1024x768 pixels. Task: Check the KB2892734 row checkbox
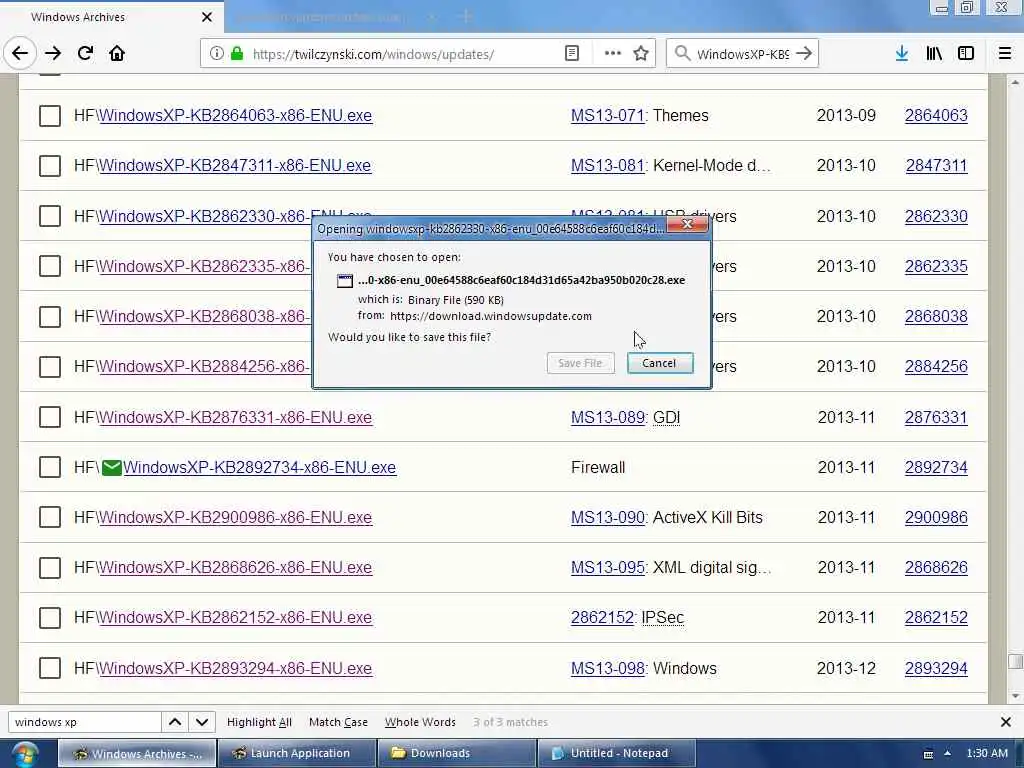pyautogui.click(x=50, y=468)
